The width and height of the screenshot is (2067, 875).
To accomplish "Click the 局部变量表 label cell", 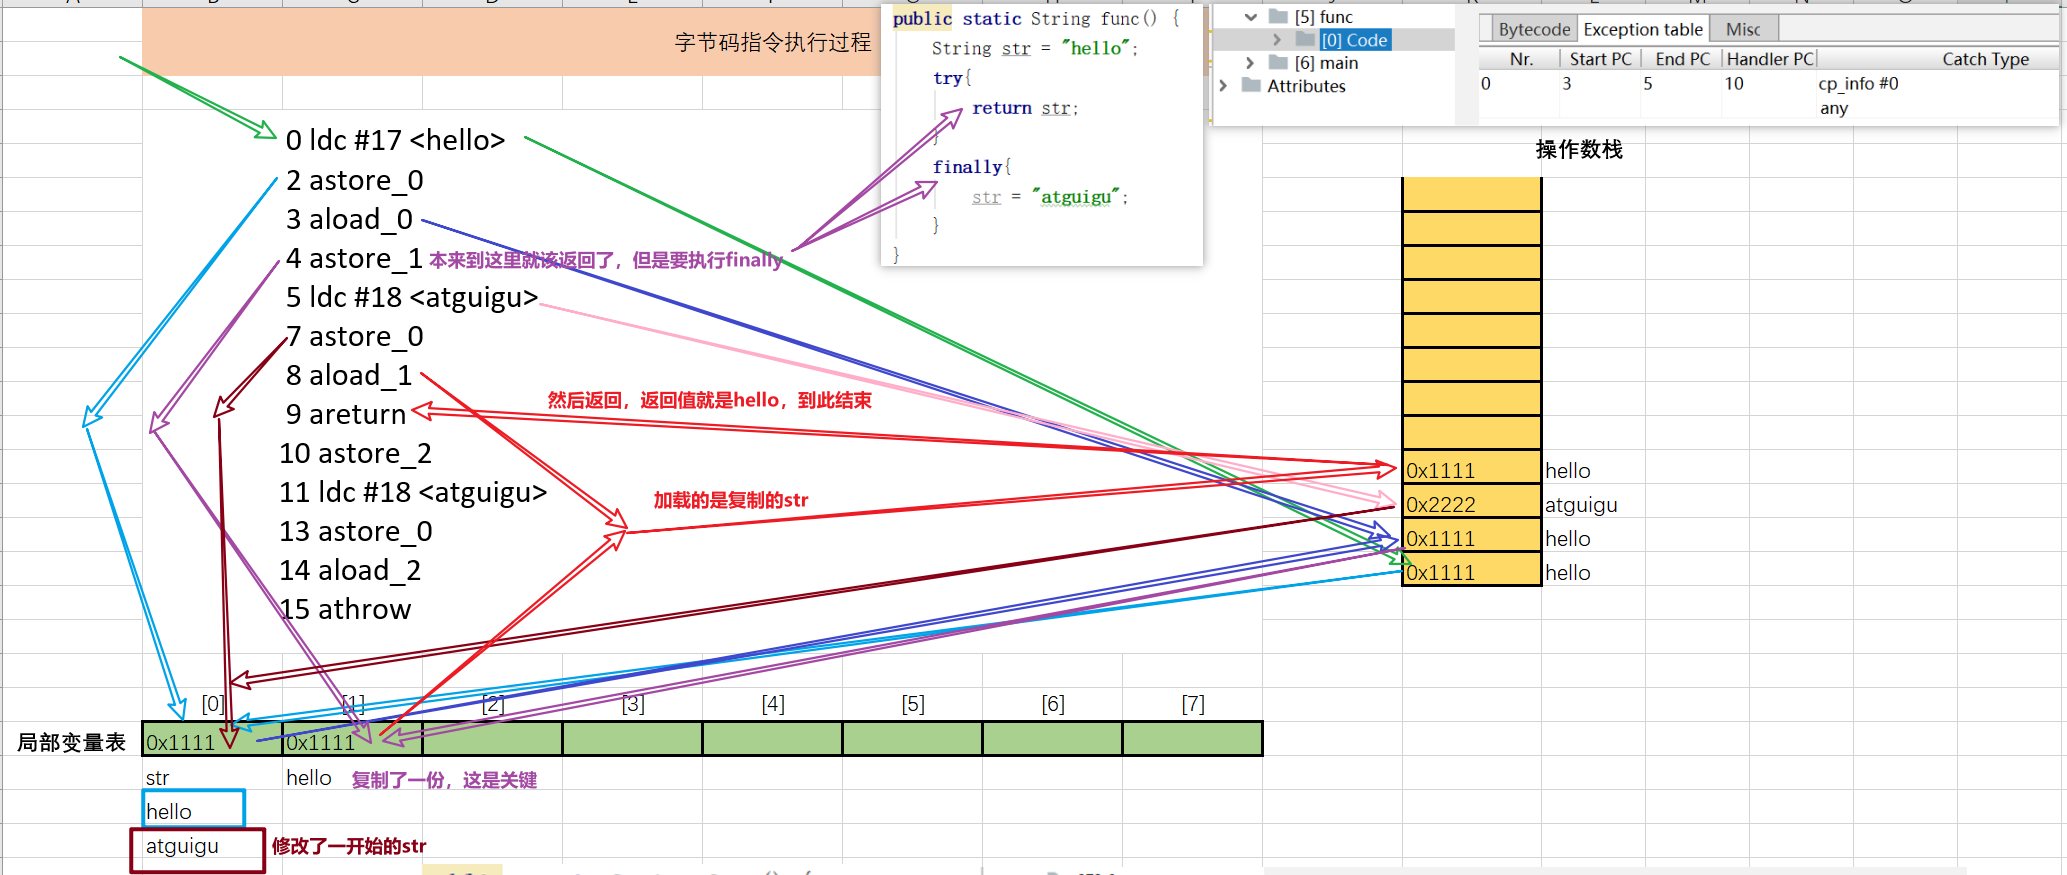I will click(x=71, y=743).
